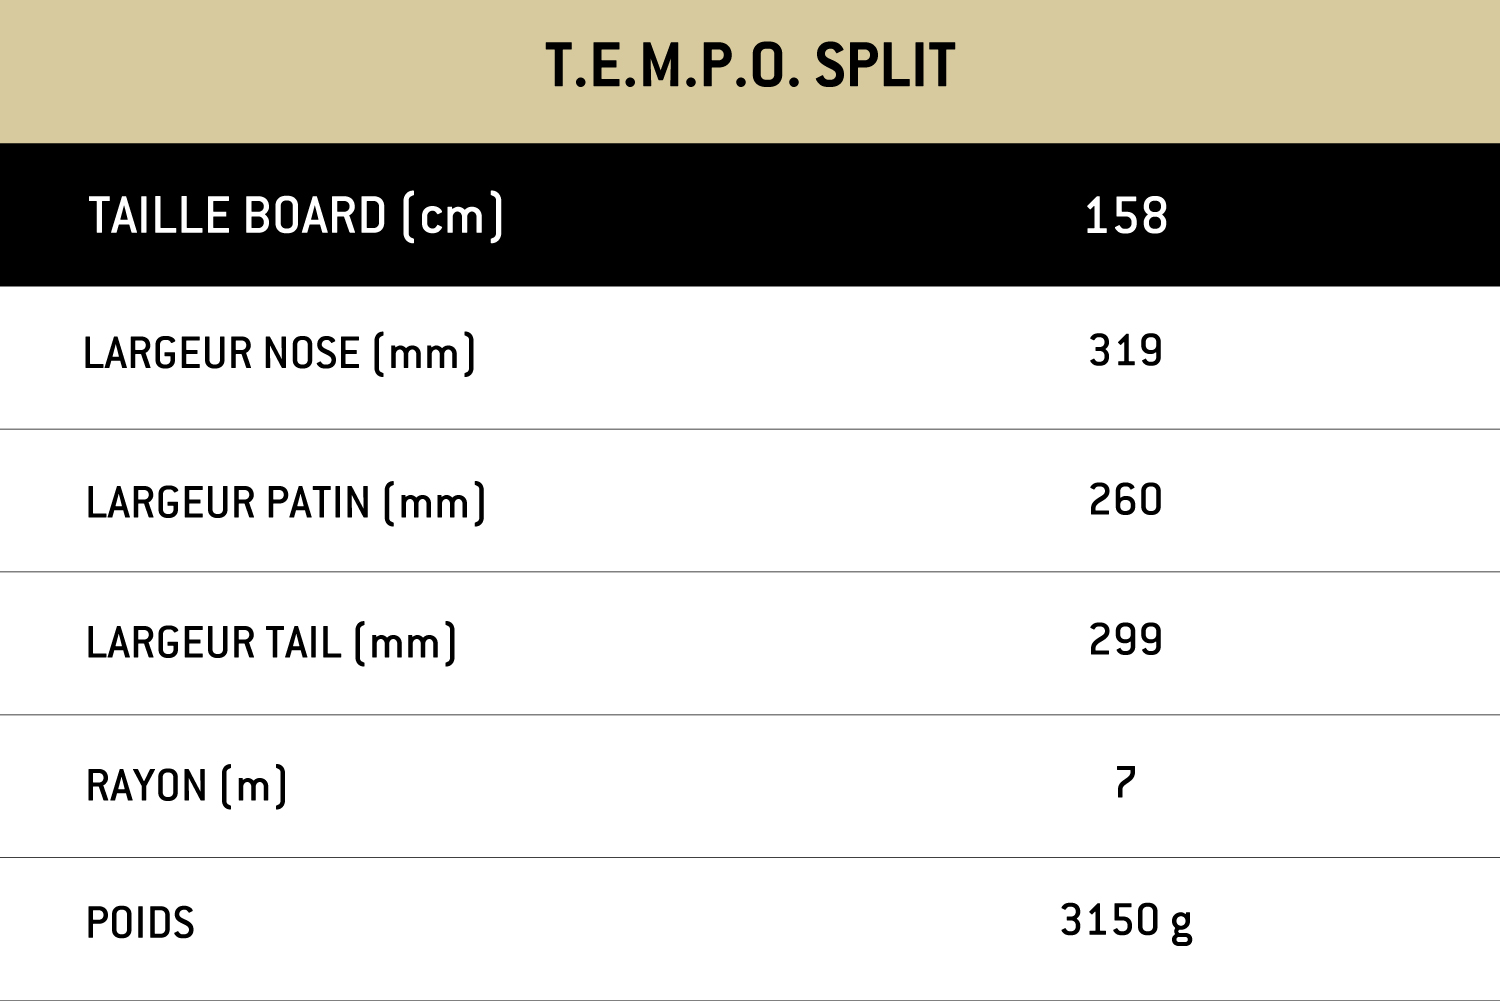Viewport: 1500px width, 1001px height.
Task: Select the TAILLE BOARD (cm) header label
Action: 296,216
